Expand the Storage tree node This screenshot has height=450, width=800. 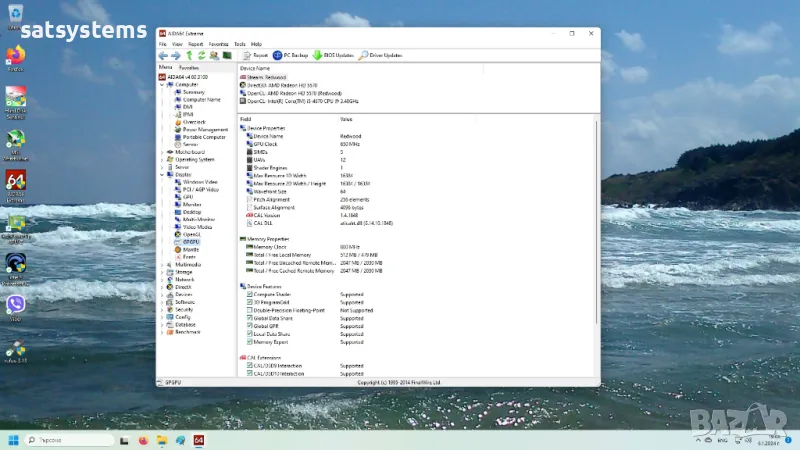coord(163,272)
